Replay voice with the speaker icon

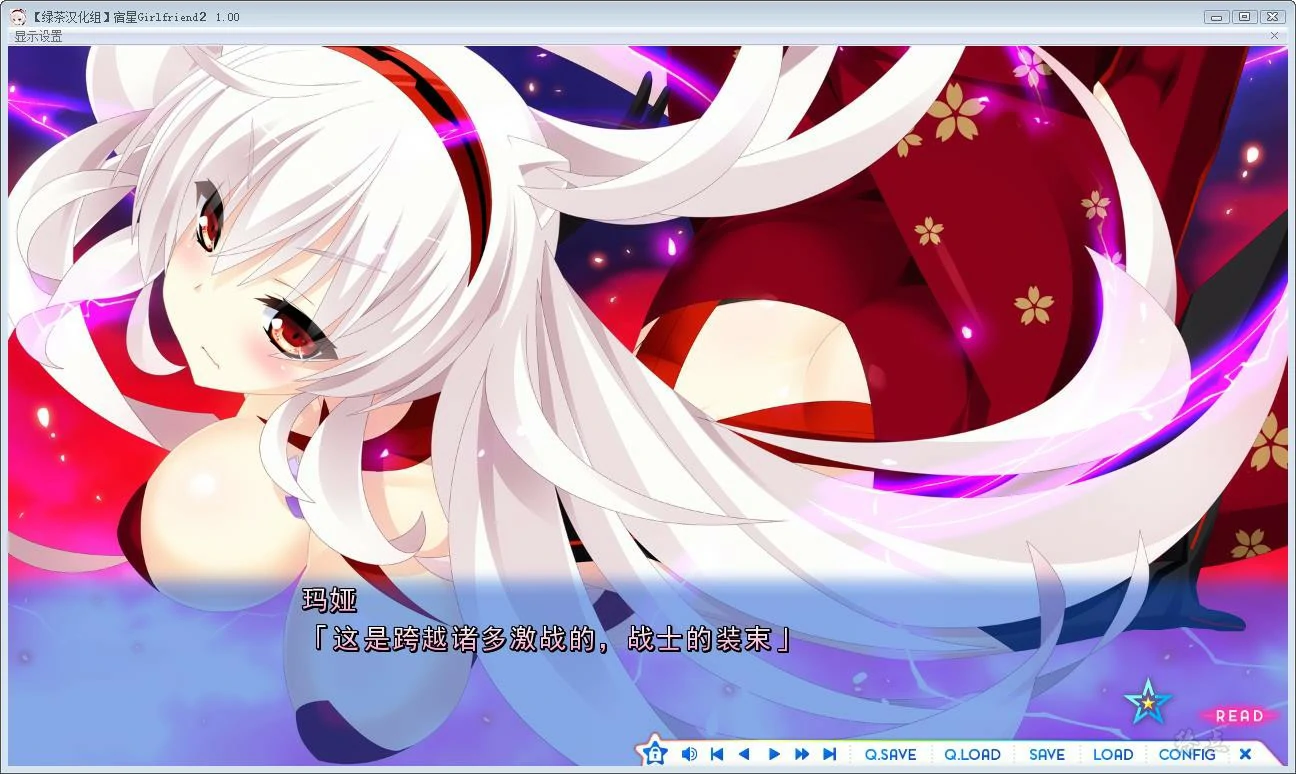coord(689,754)
